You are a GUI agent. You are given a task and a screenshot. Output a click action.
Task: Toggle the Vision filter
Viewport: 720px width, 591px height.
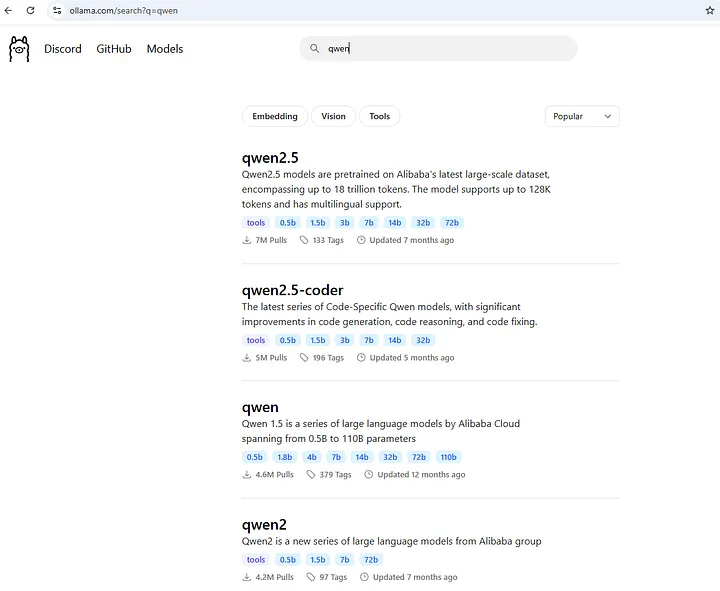click(x=333, y=116)
